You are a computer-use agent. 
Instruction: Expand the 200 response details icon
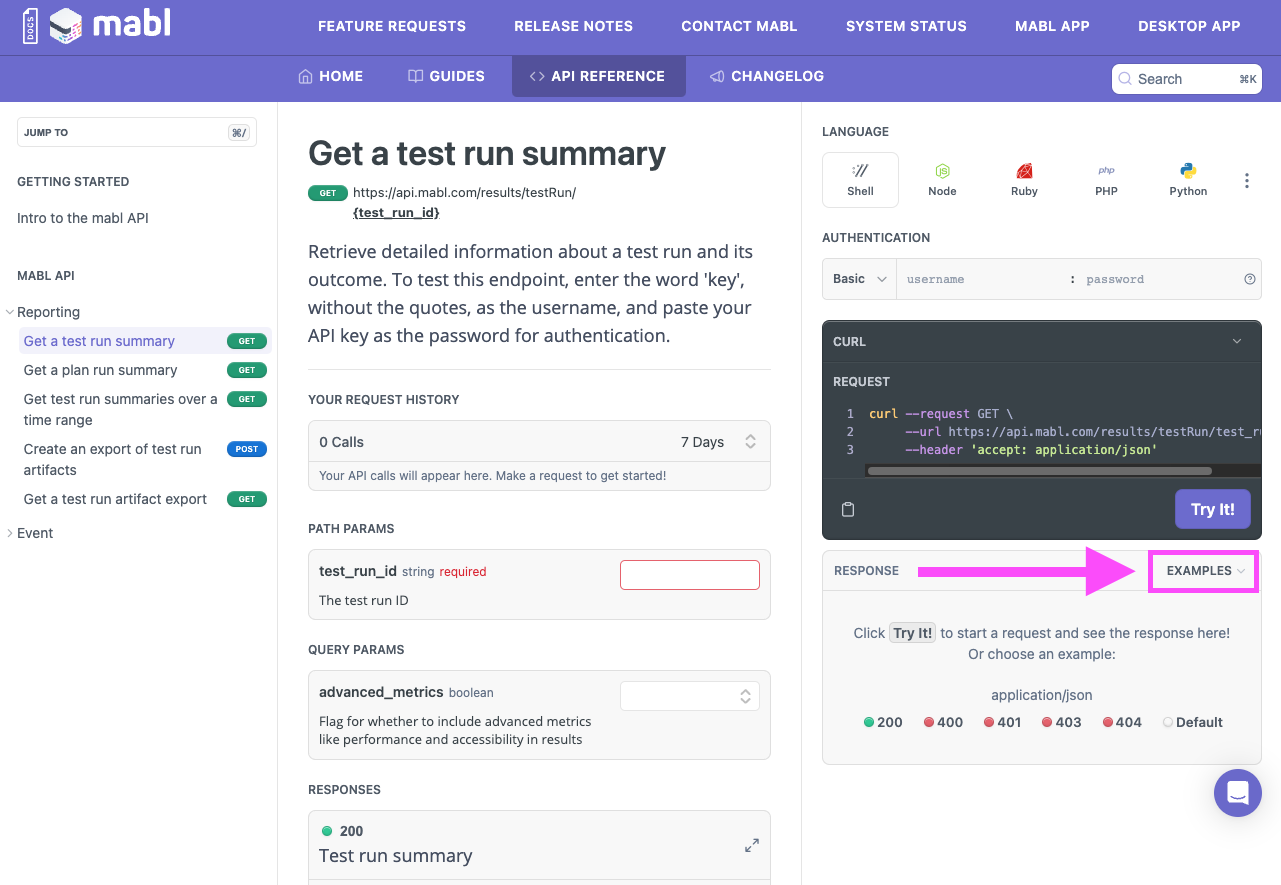tap(752, 845)
